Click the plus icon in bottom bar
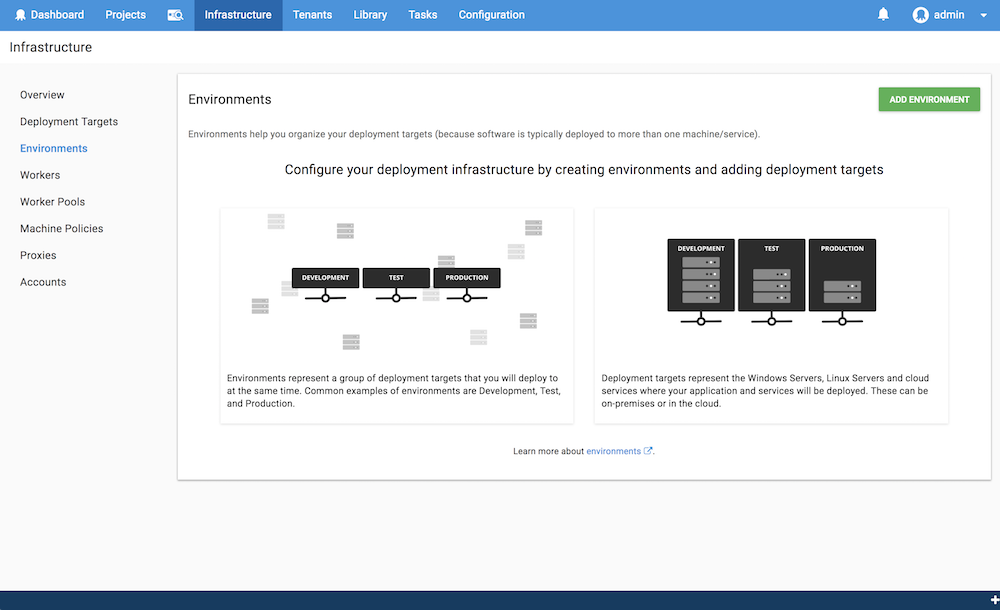 pyautogui.click(x=994, y=600)
